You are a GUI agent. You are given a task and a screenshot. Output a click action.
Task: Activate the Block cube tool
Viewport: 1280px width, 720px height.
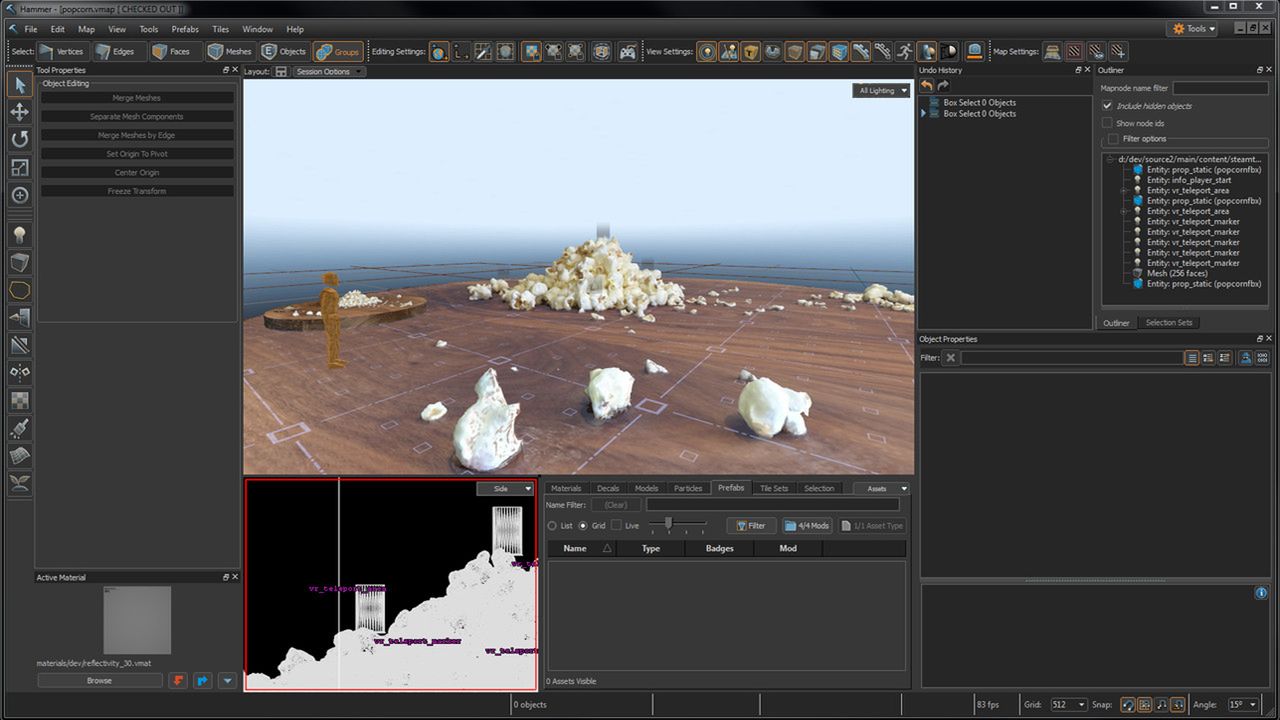pos(19,262)
